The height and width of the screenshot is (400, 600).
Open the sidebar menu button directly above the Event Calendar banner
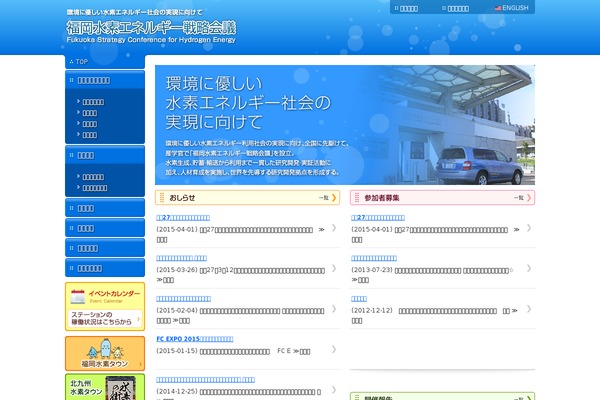105,268
